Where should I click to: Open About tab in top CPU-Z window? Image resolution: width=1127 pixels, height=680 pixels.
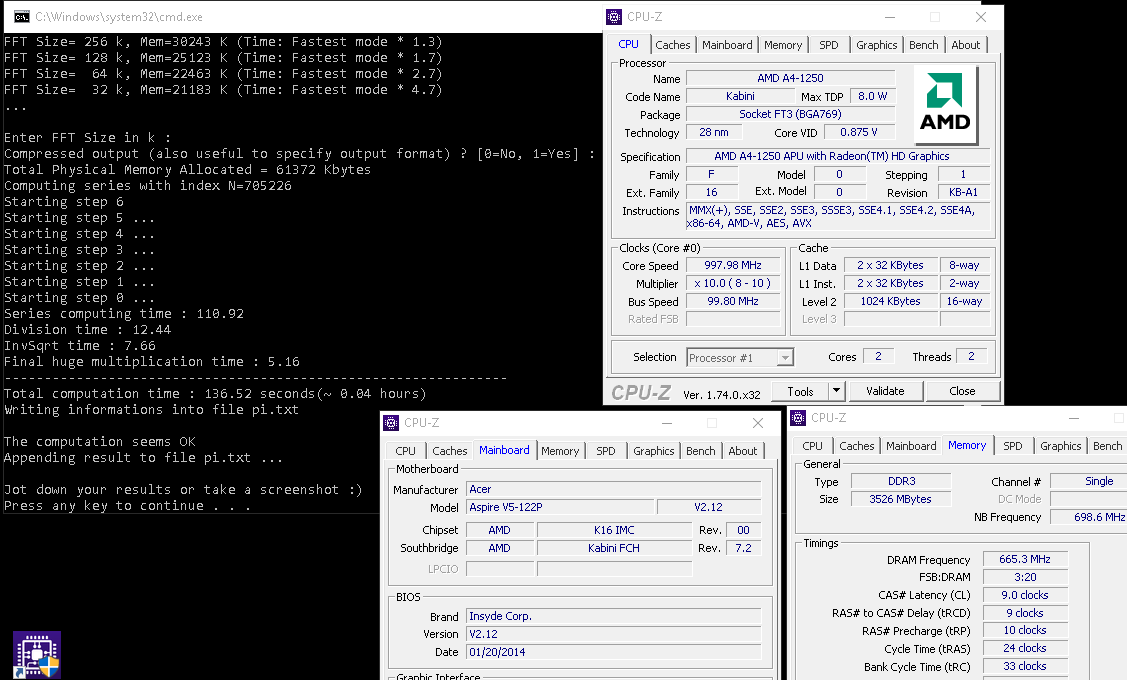tap(965, 45)
